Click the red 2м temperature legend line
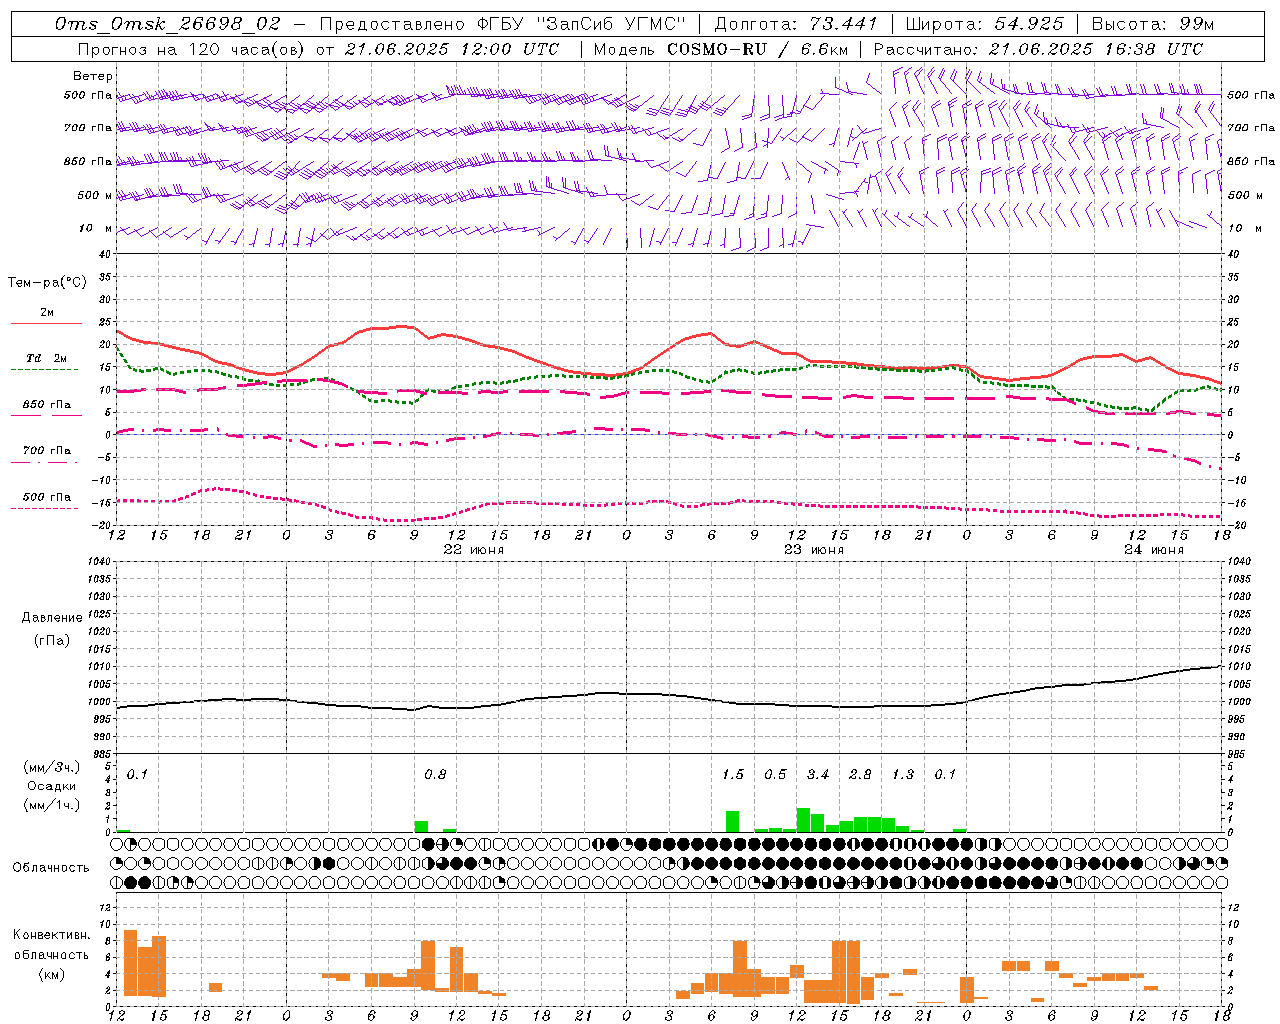The height and width of the screenshot is (1024, 1280). click(x=46, y=323)
